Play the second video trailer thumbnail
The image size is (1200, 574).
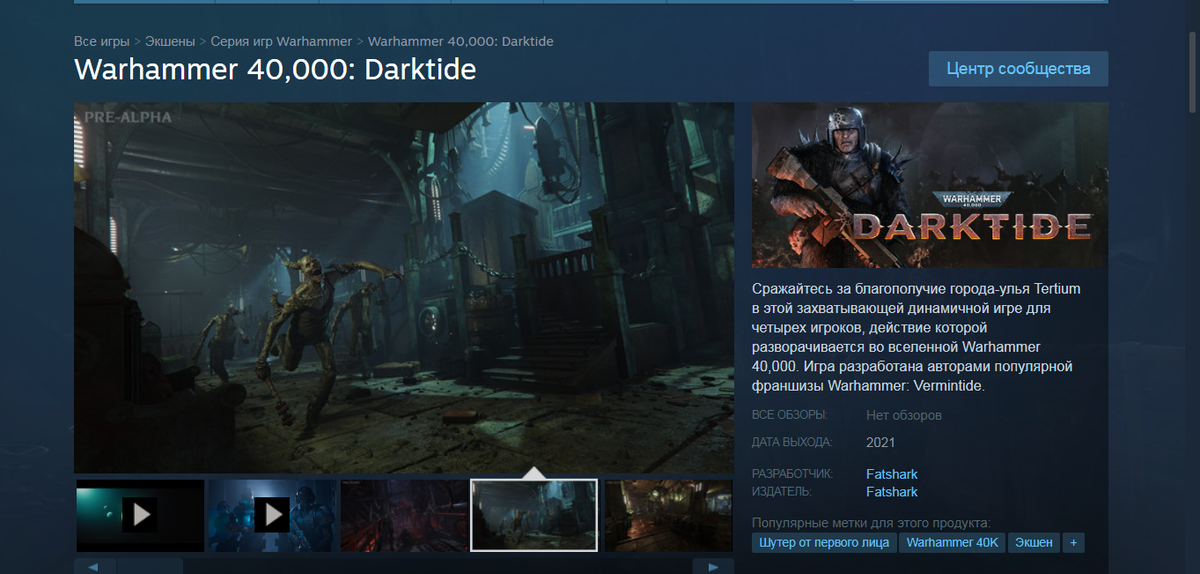[x=272, y=515]
